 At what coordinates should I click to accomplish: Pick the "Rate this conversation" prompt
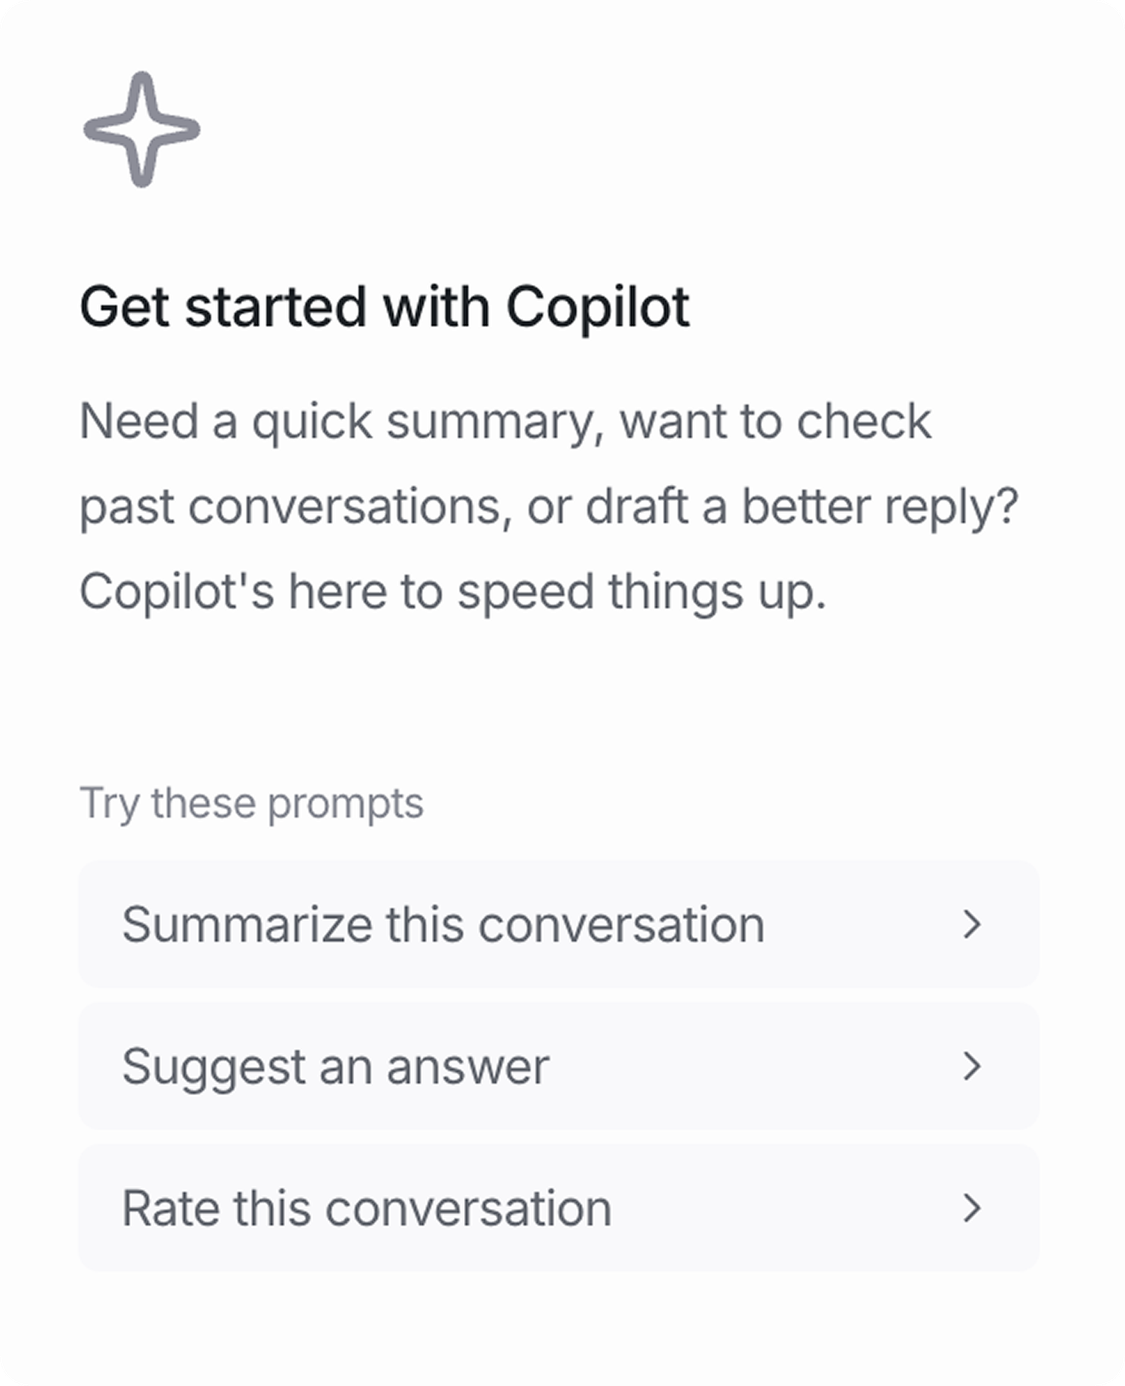click(x=366, y=1208)
